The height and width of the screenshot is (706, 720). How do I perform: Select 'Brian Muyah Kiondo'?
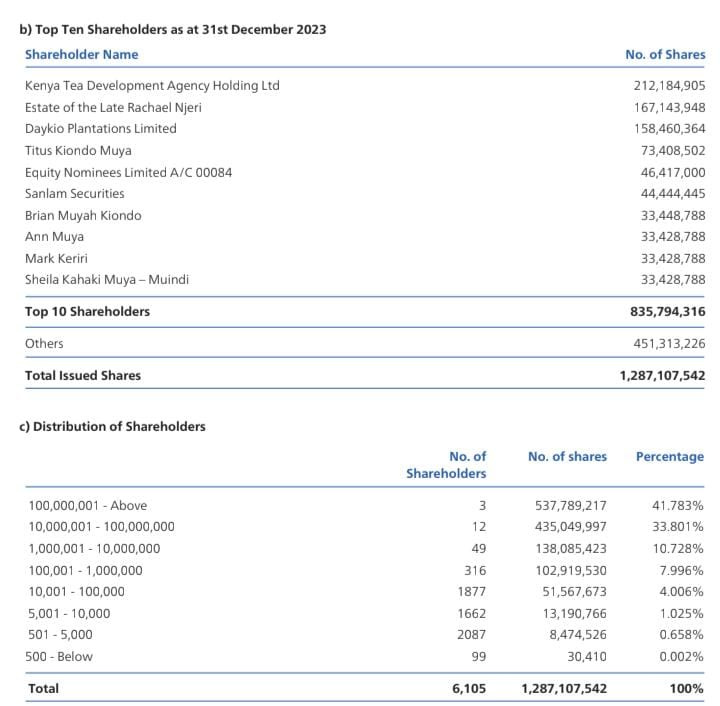point(83,216)
